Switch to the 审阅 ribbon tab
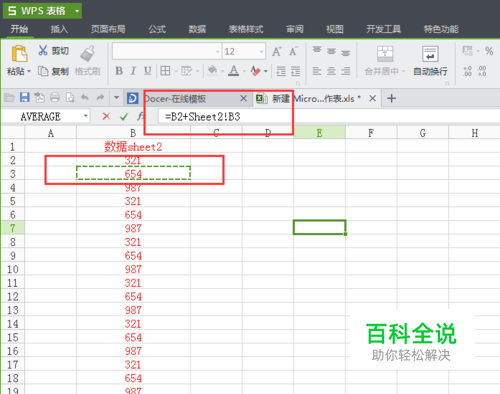Viewport: 500px width, 394px height. [295, 29]
